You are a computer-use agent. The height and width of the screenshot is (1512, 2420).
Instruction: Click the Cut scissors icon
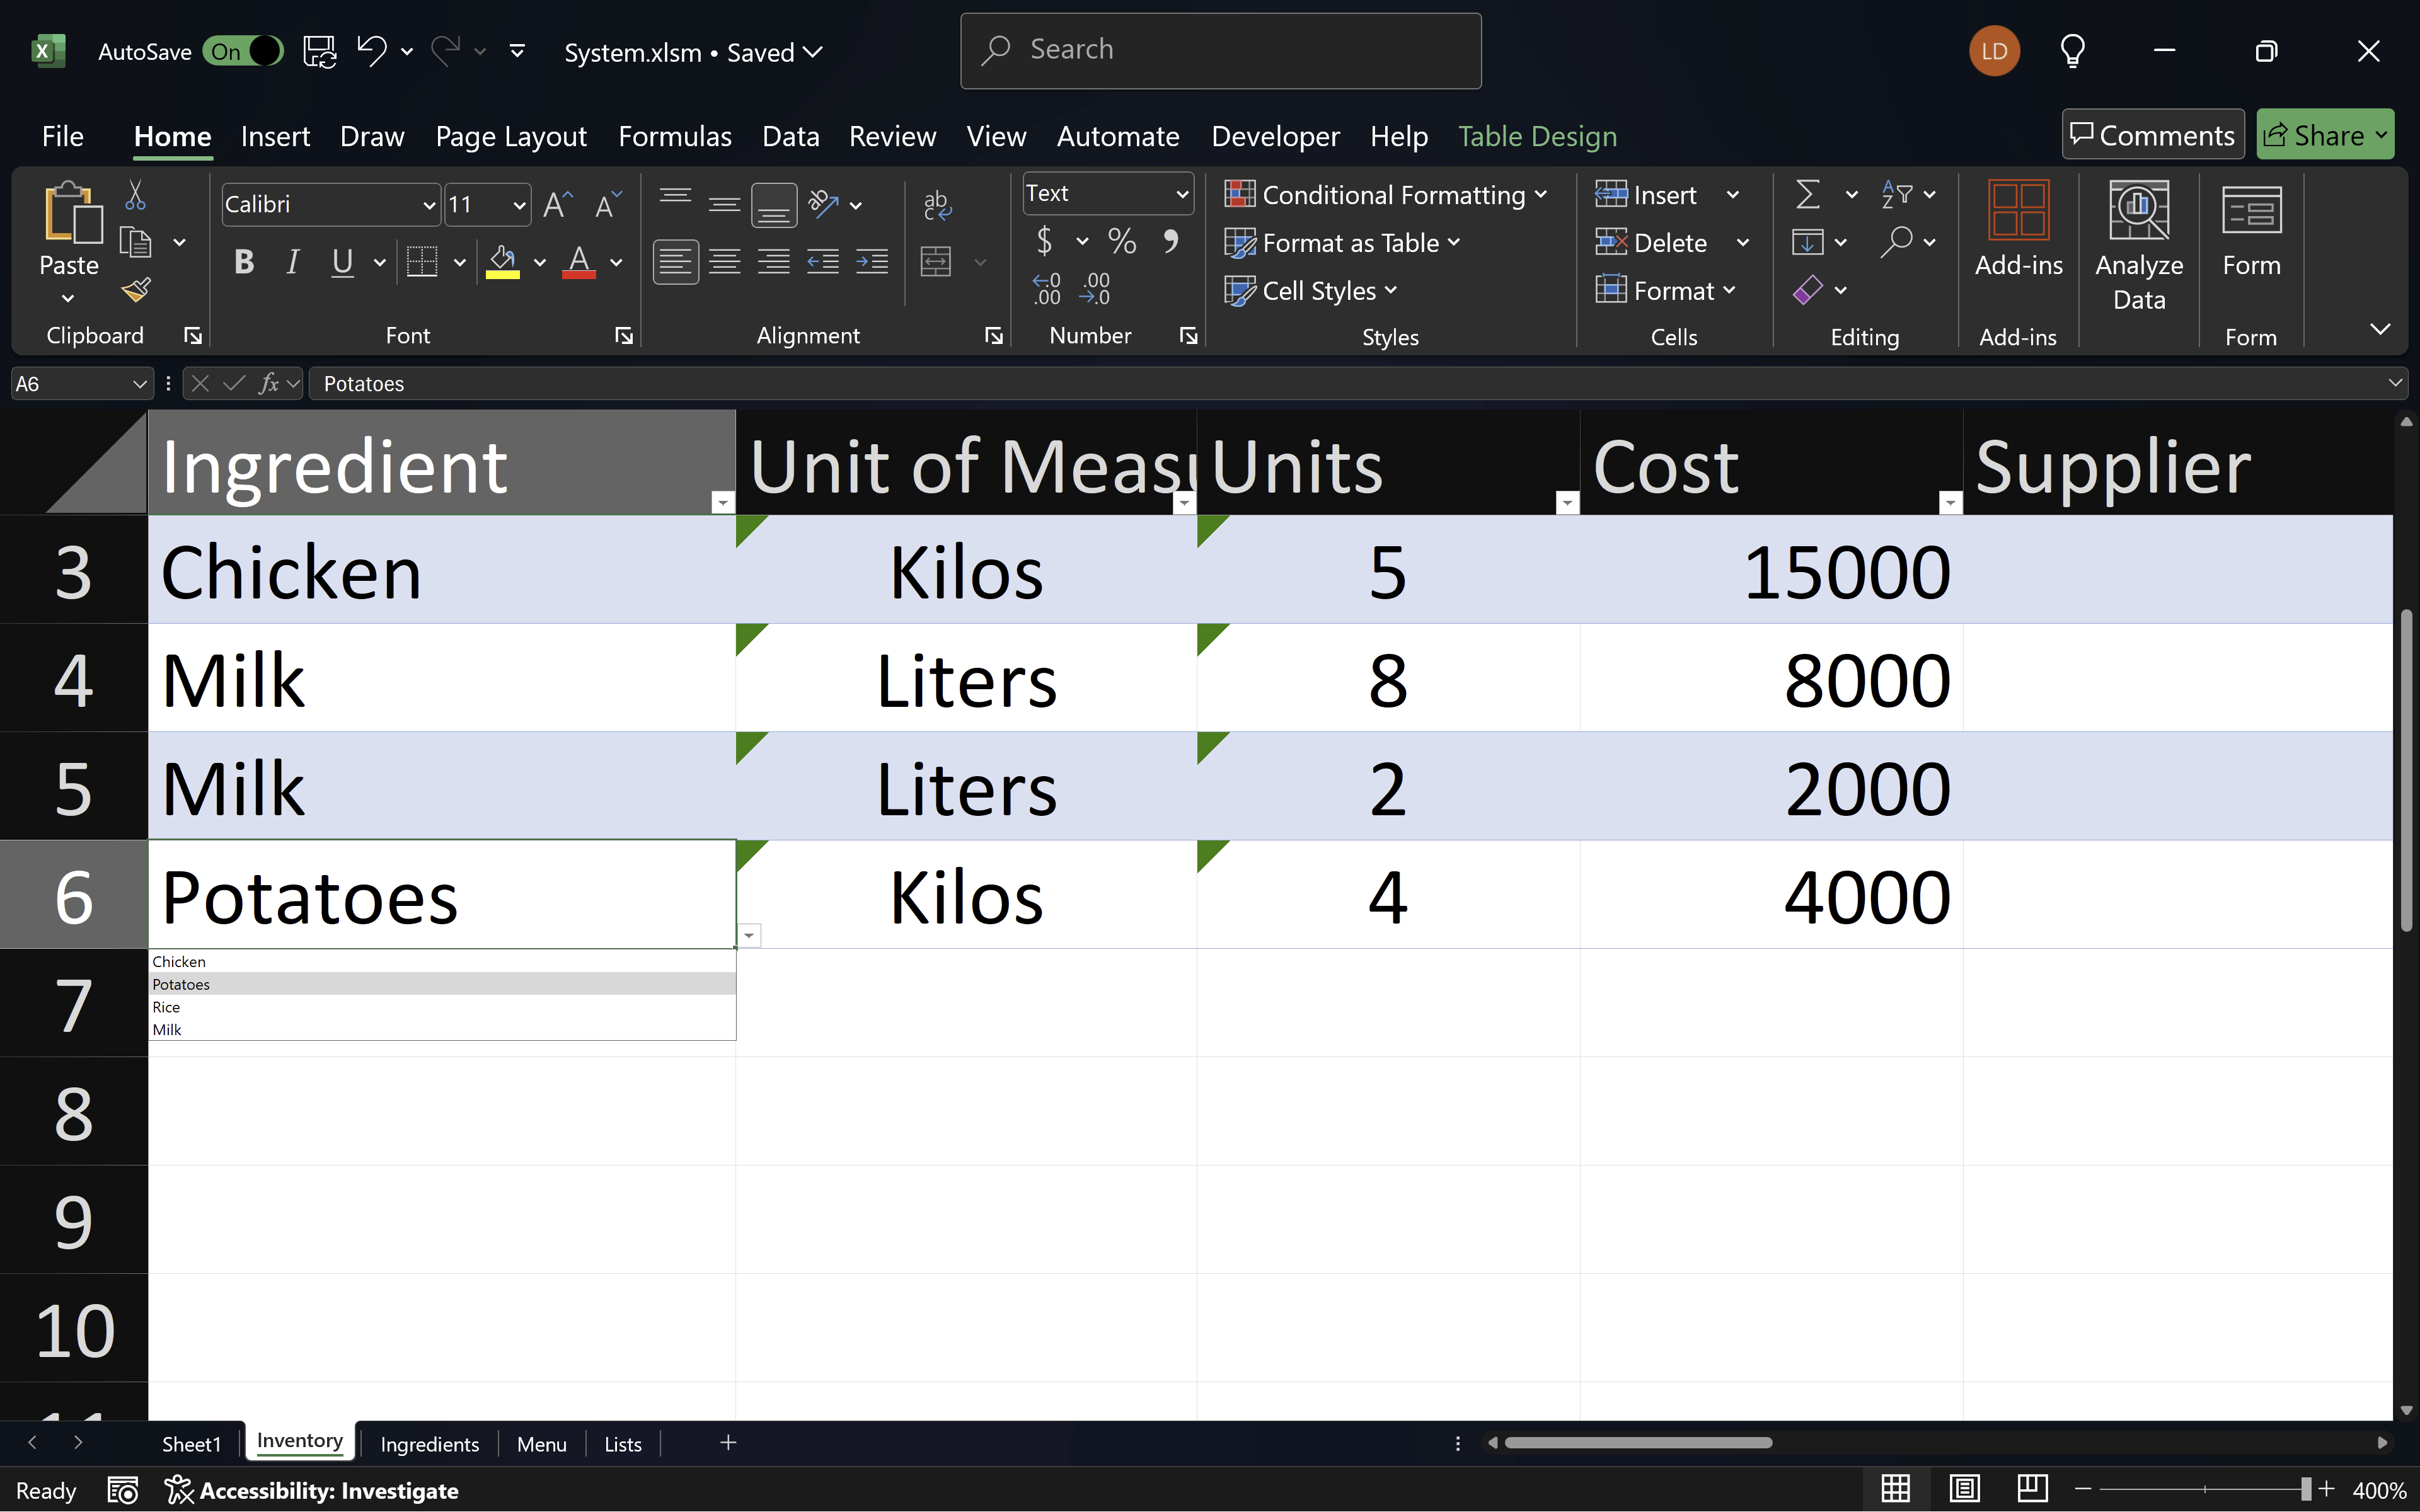(135, 195)
